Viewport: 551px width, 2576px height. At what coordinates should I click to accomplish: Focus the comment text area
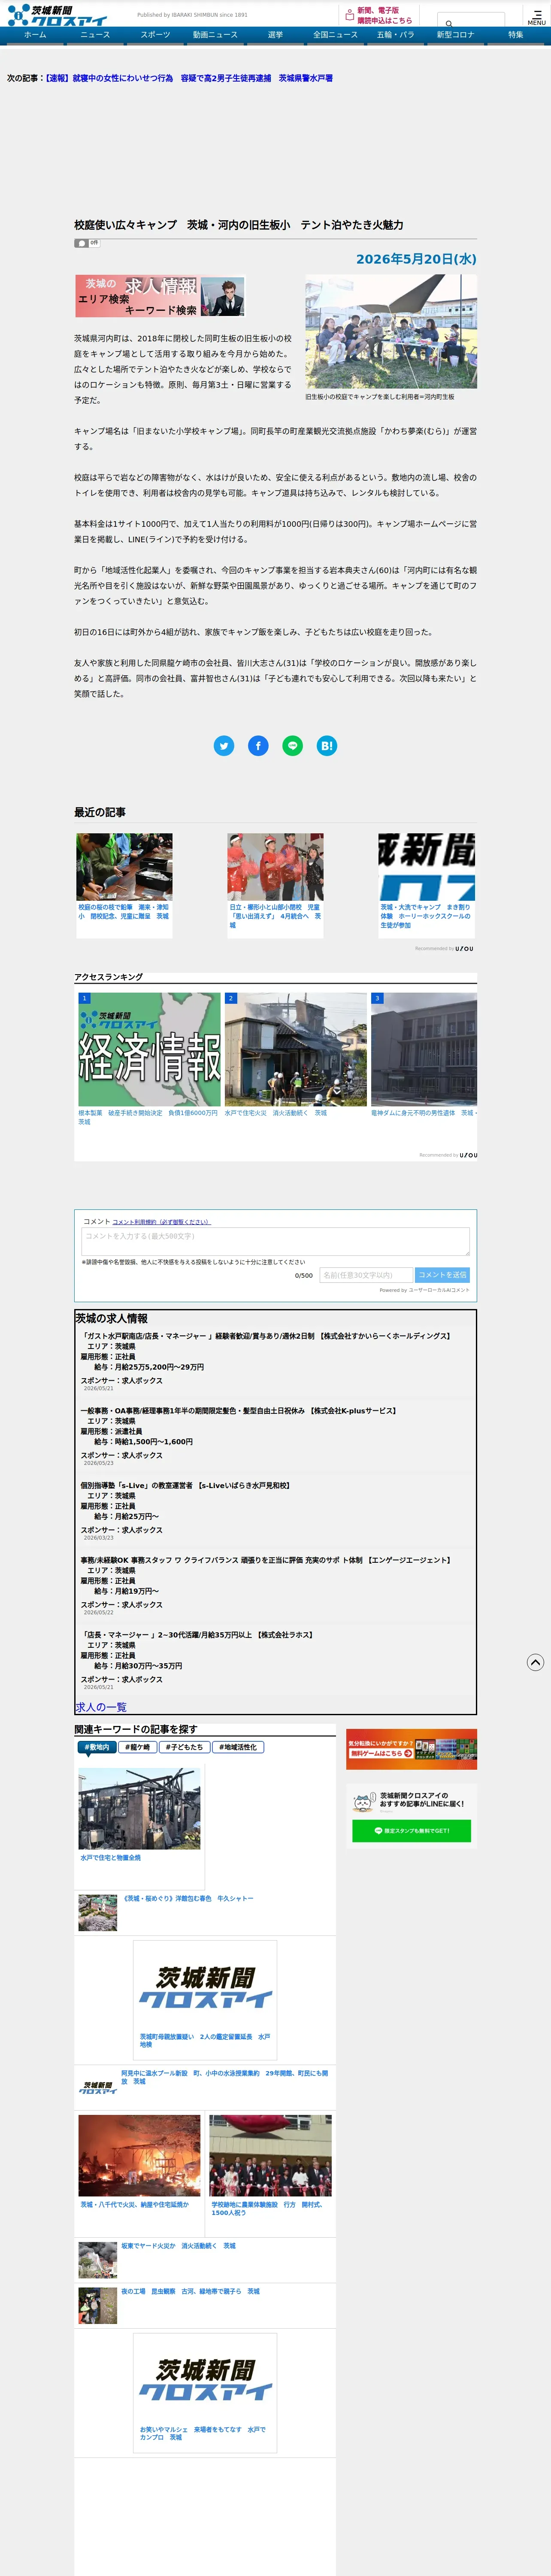coord(275,1241)
